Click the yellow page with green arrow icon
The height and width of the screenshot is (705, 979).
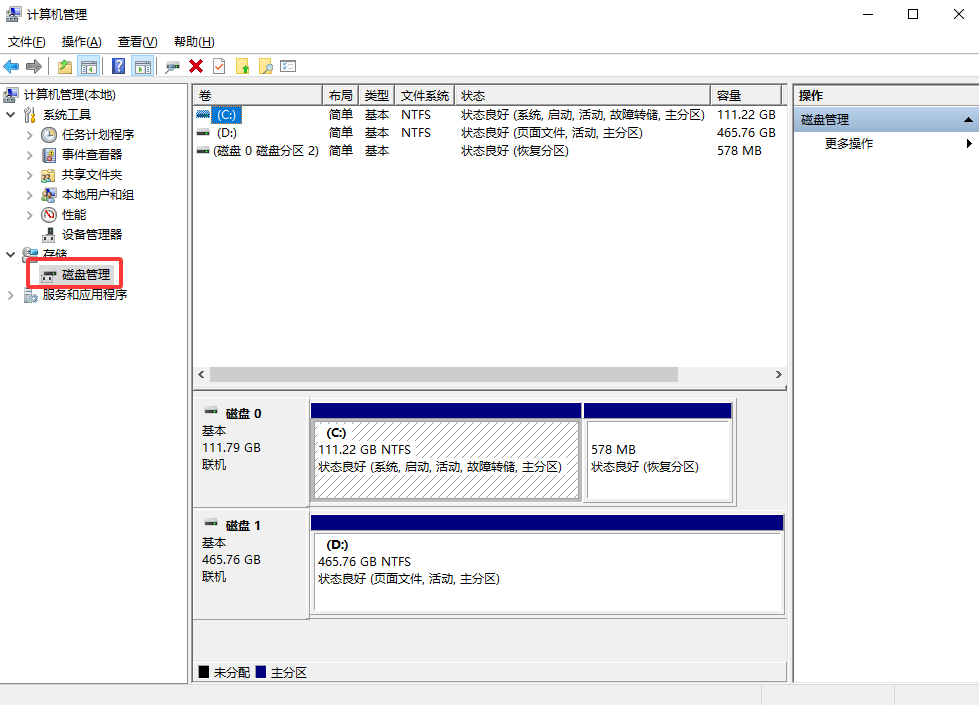[242, 66]
